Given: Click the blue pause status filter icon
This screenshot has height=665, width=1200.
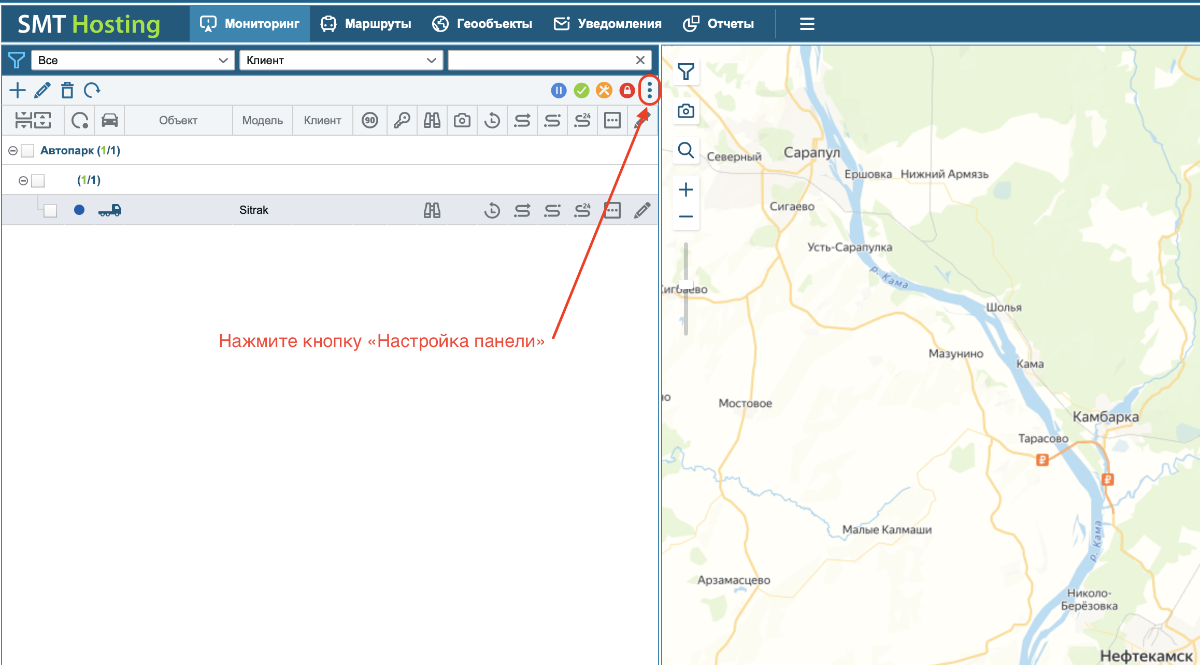Looking at the screenshot, I should tap(559, 91).
